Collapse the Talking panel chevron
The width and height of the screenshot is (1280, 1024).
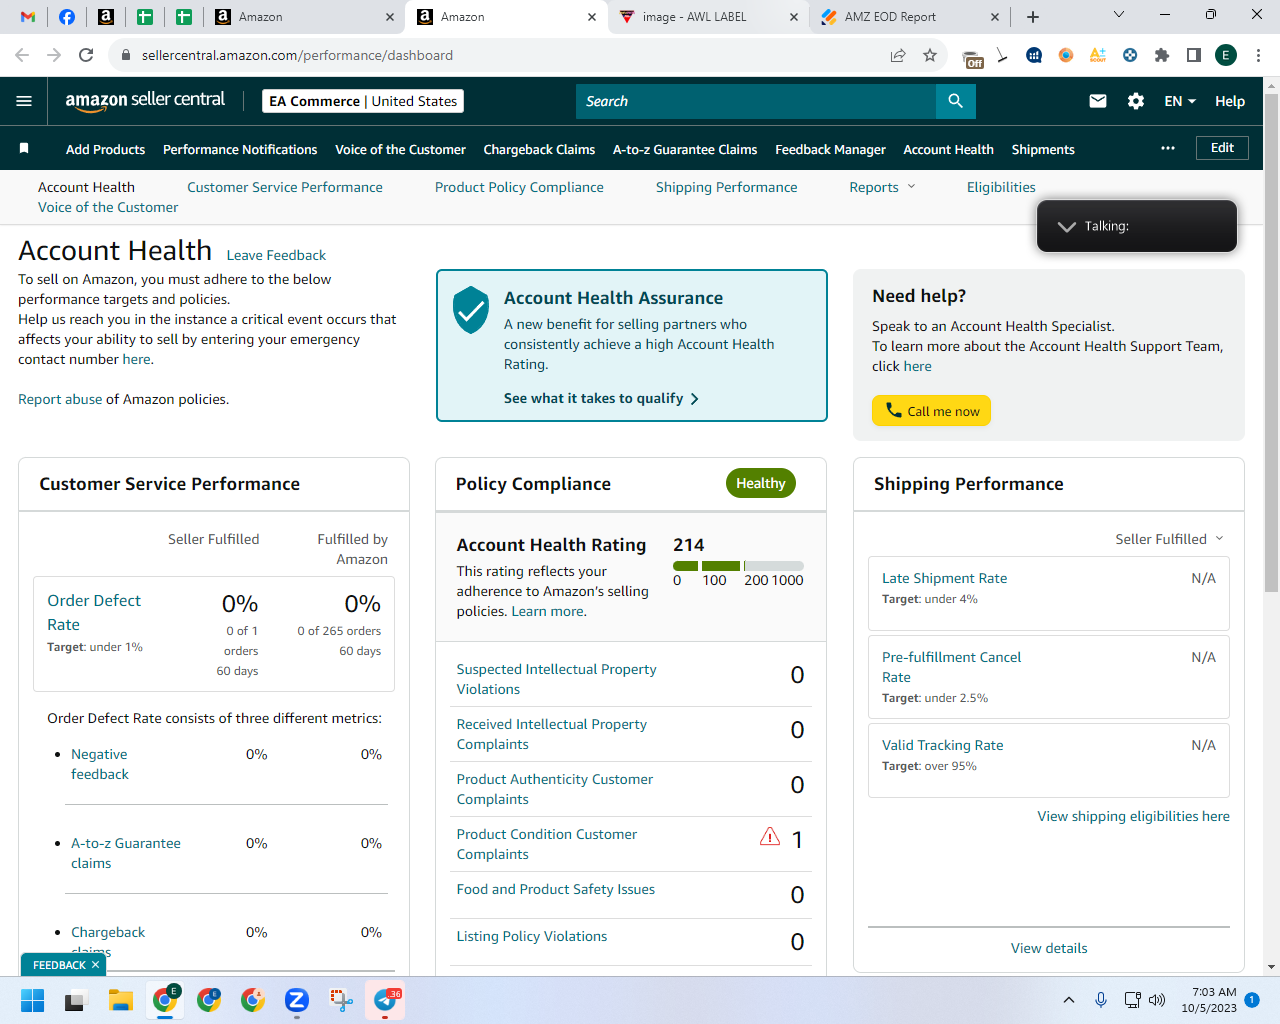click(x=1067, y=226)
